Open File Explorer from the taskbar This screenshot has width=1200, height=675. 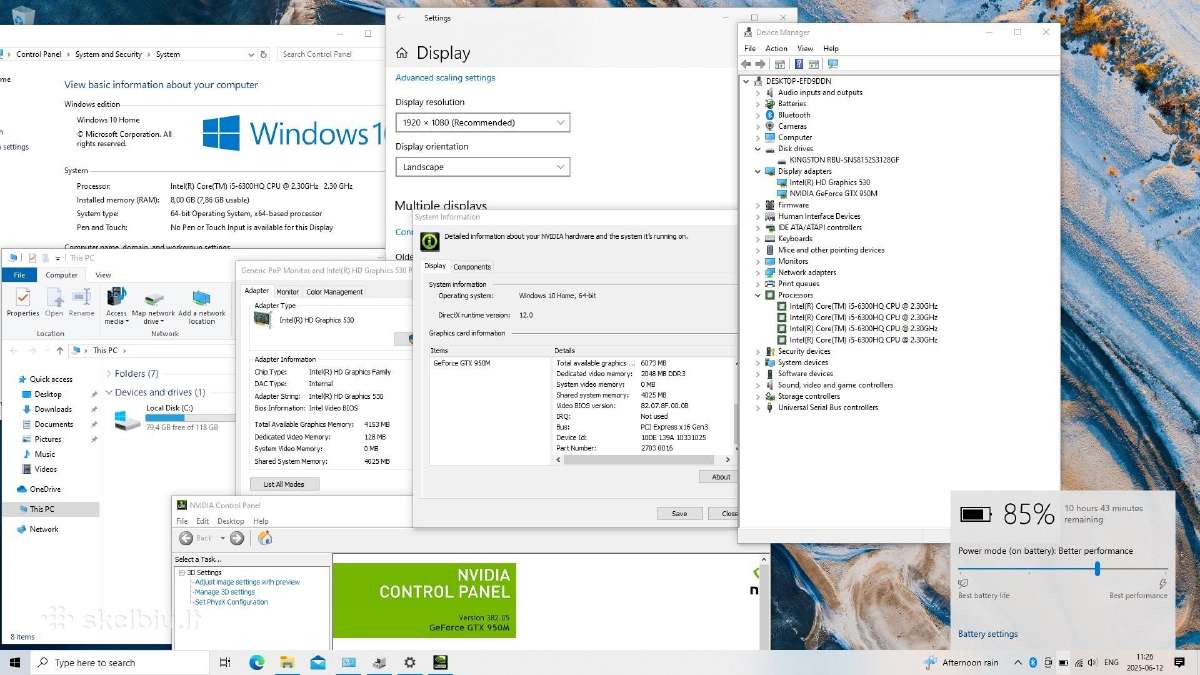(287, 662)
